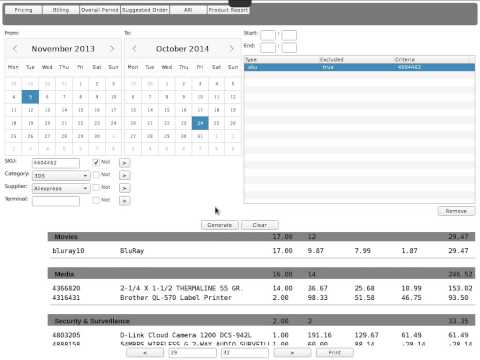480x360 pixels.
Task: Click the Generate button
Action: (x=220, y=225)
